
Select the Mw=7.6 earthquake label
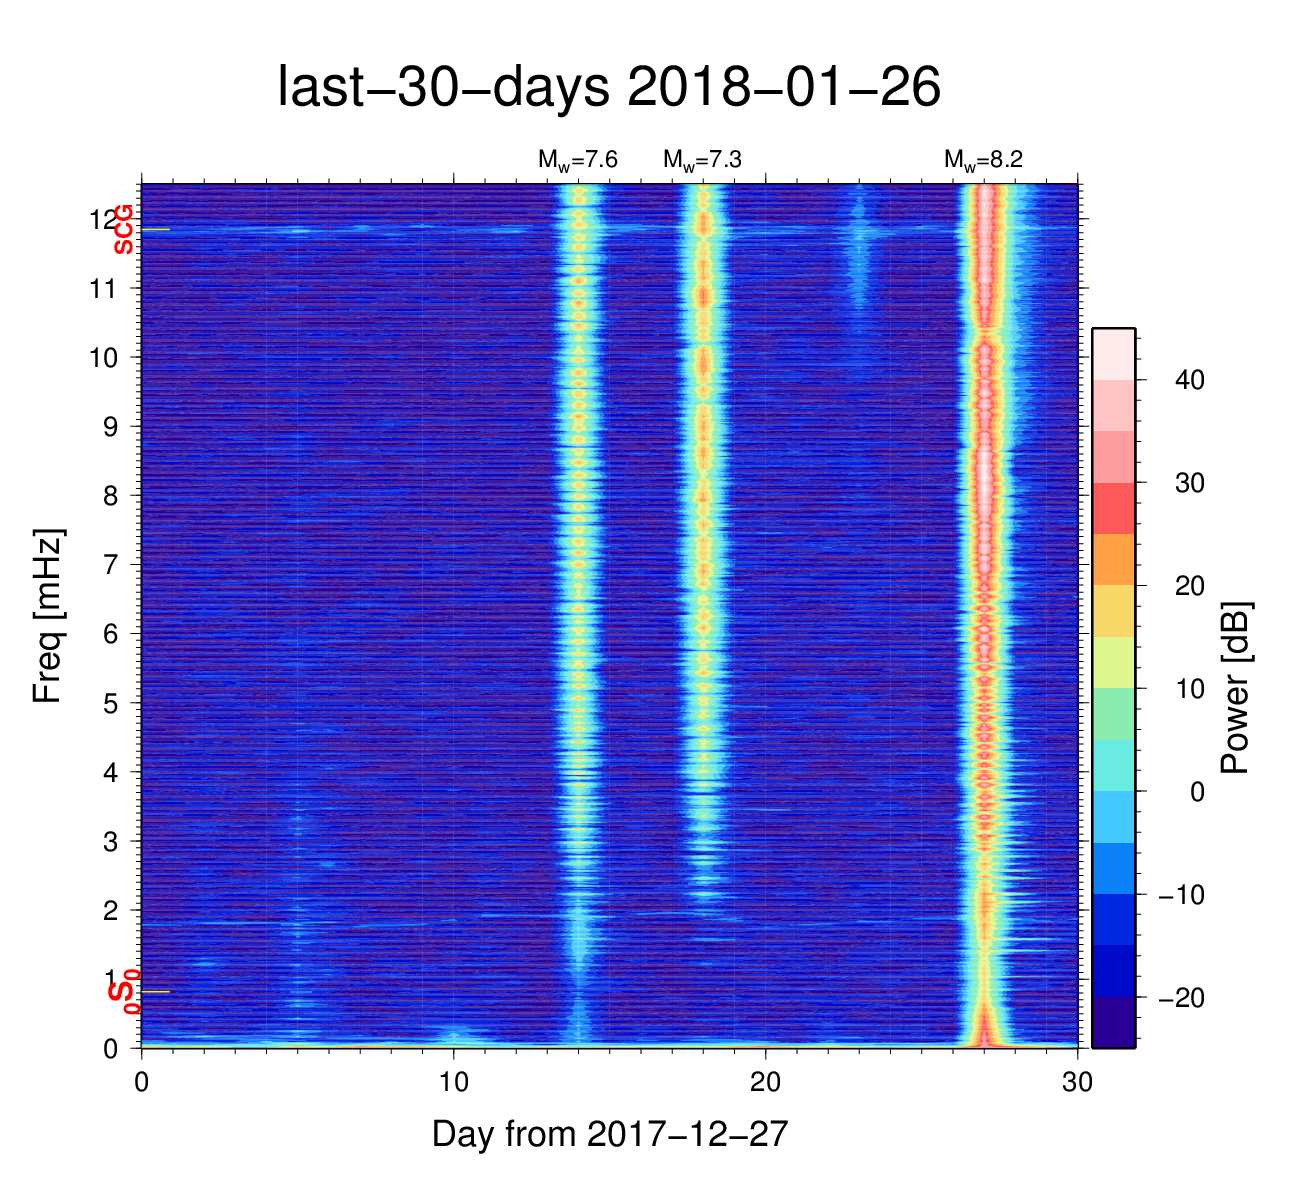click(578, 160)
